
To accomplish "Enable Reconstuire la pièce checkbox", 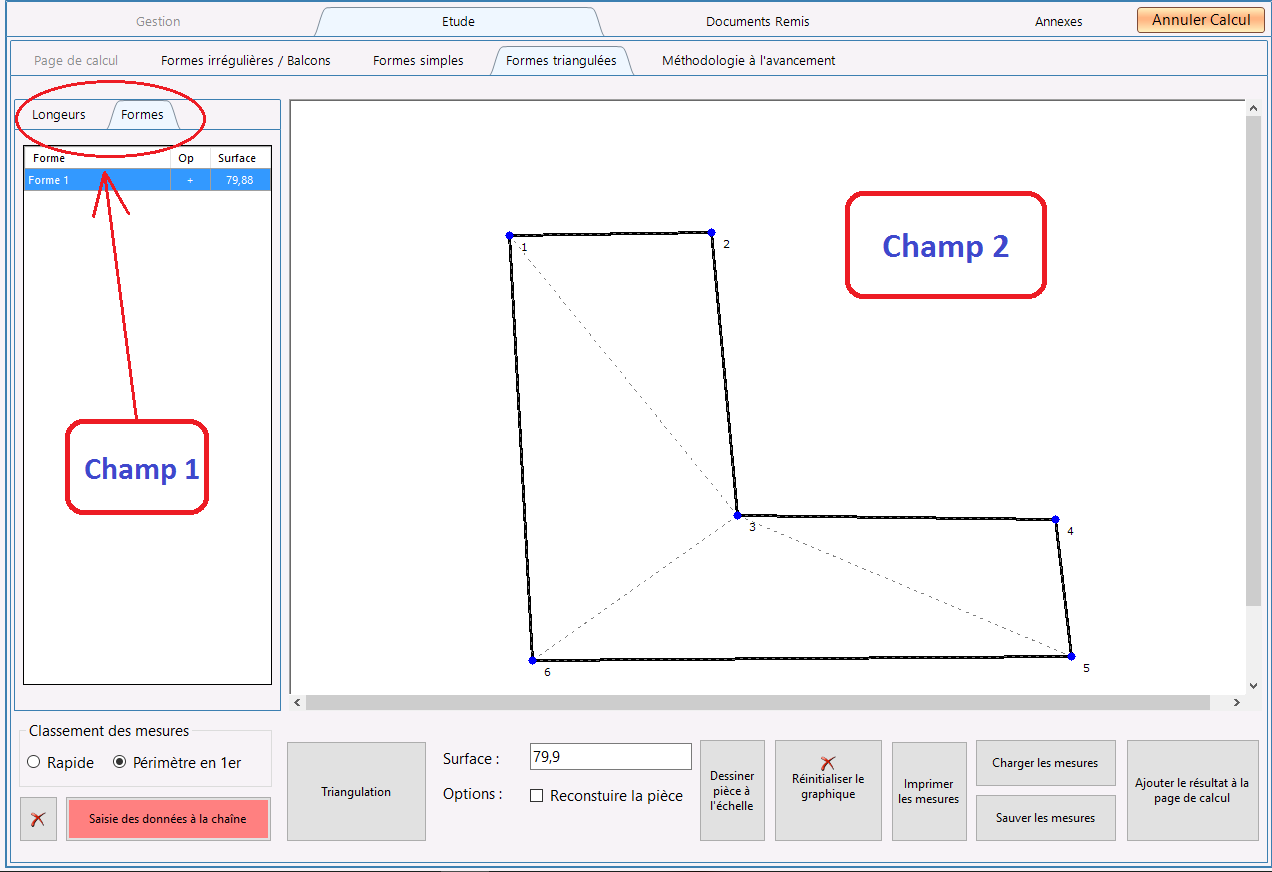I will click(x=536, y=796).
